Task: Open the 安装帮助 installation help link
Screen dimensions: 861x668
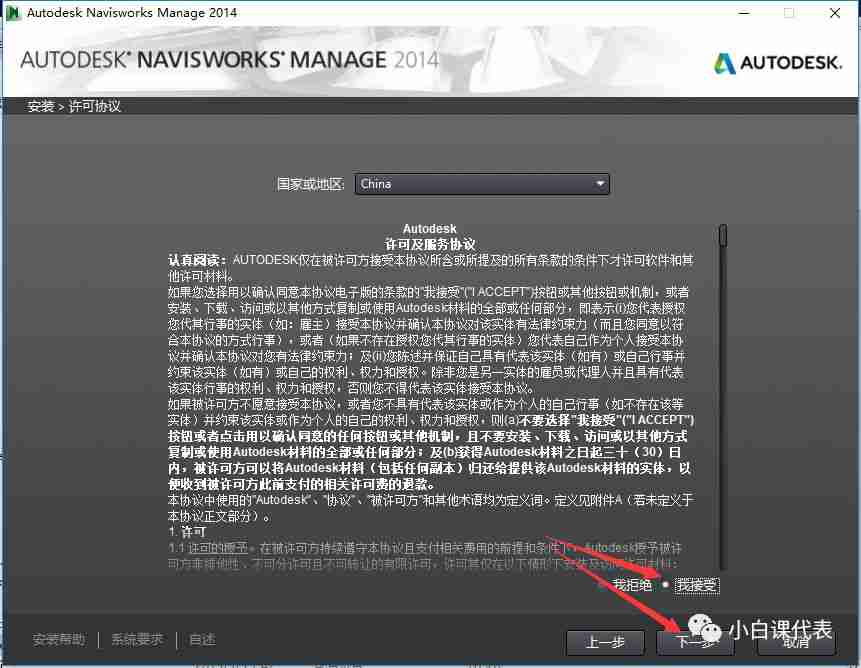Action: click(61, 638)
